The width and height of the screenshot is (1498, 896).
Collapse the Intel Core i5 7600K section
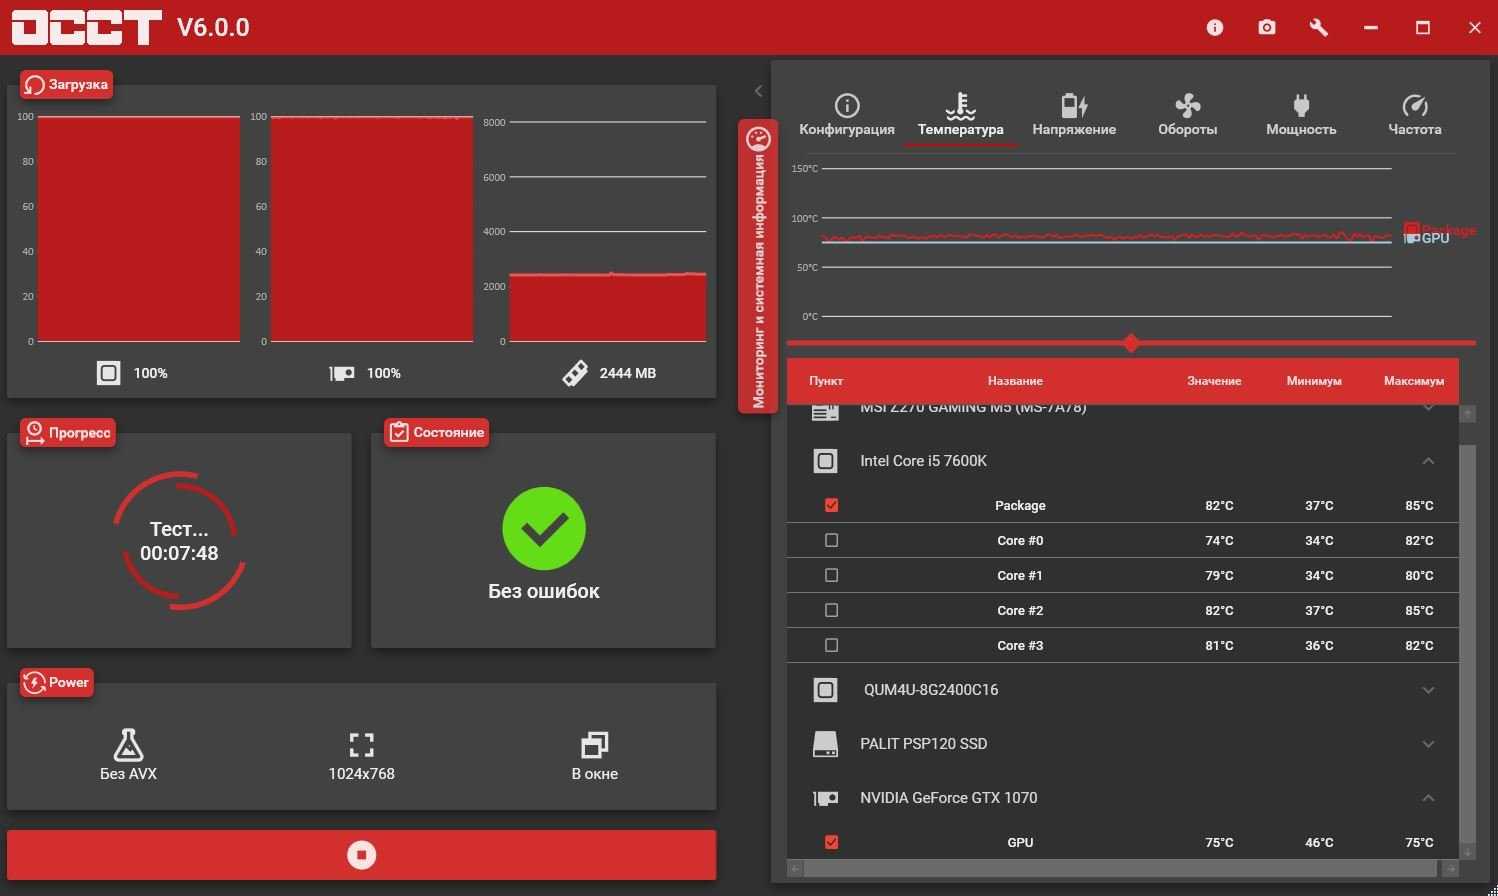[1428, 461]
